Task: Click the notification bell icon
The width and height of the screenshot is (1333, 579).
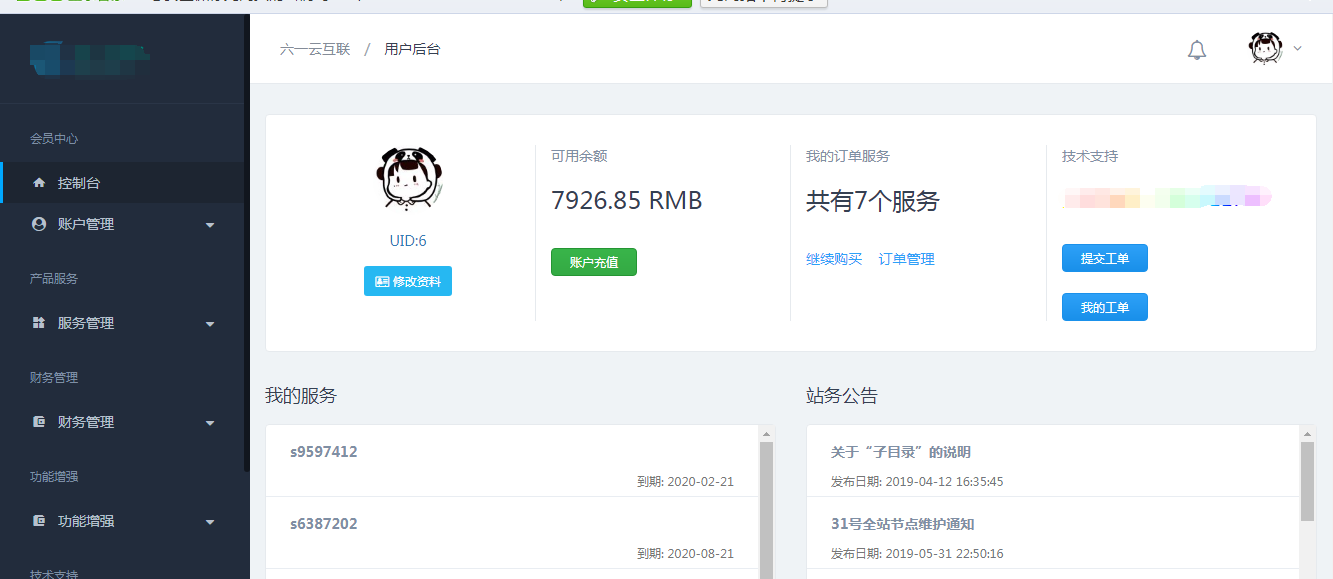Action: pos(1196,50)
